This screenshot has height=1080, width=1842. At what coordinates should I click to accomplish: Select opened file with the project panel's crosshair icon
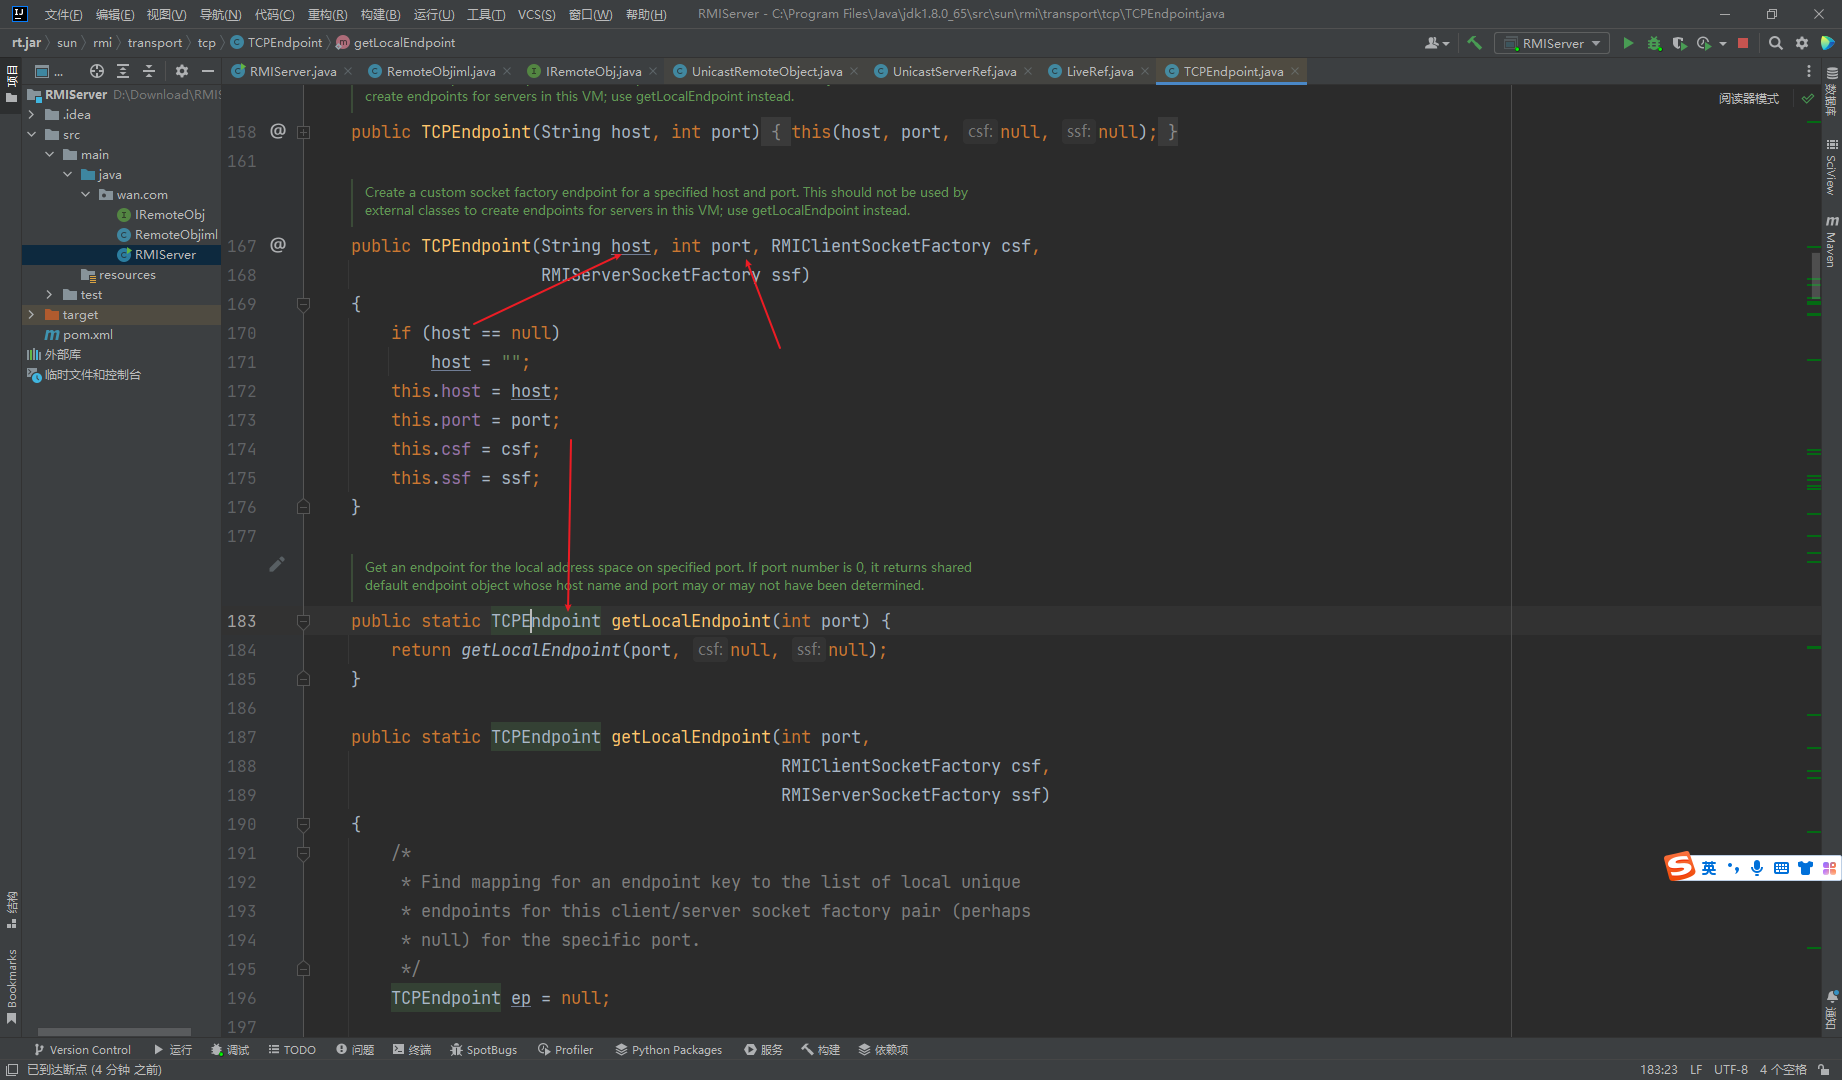tap(97, 71)
